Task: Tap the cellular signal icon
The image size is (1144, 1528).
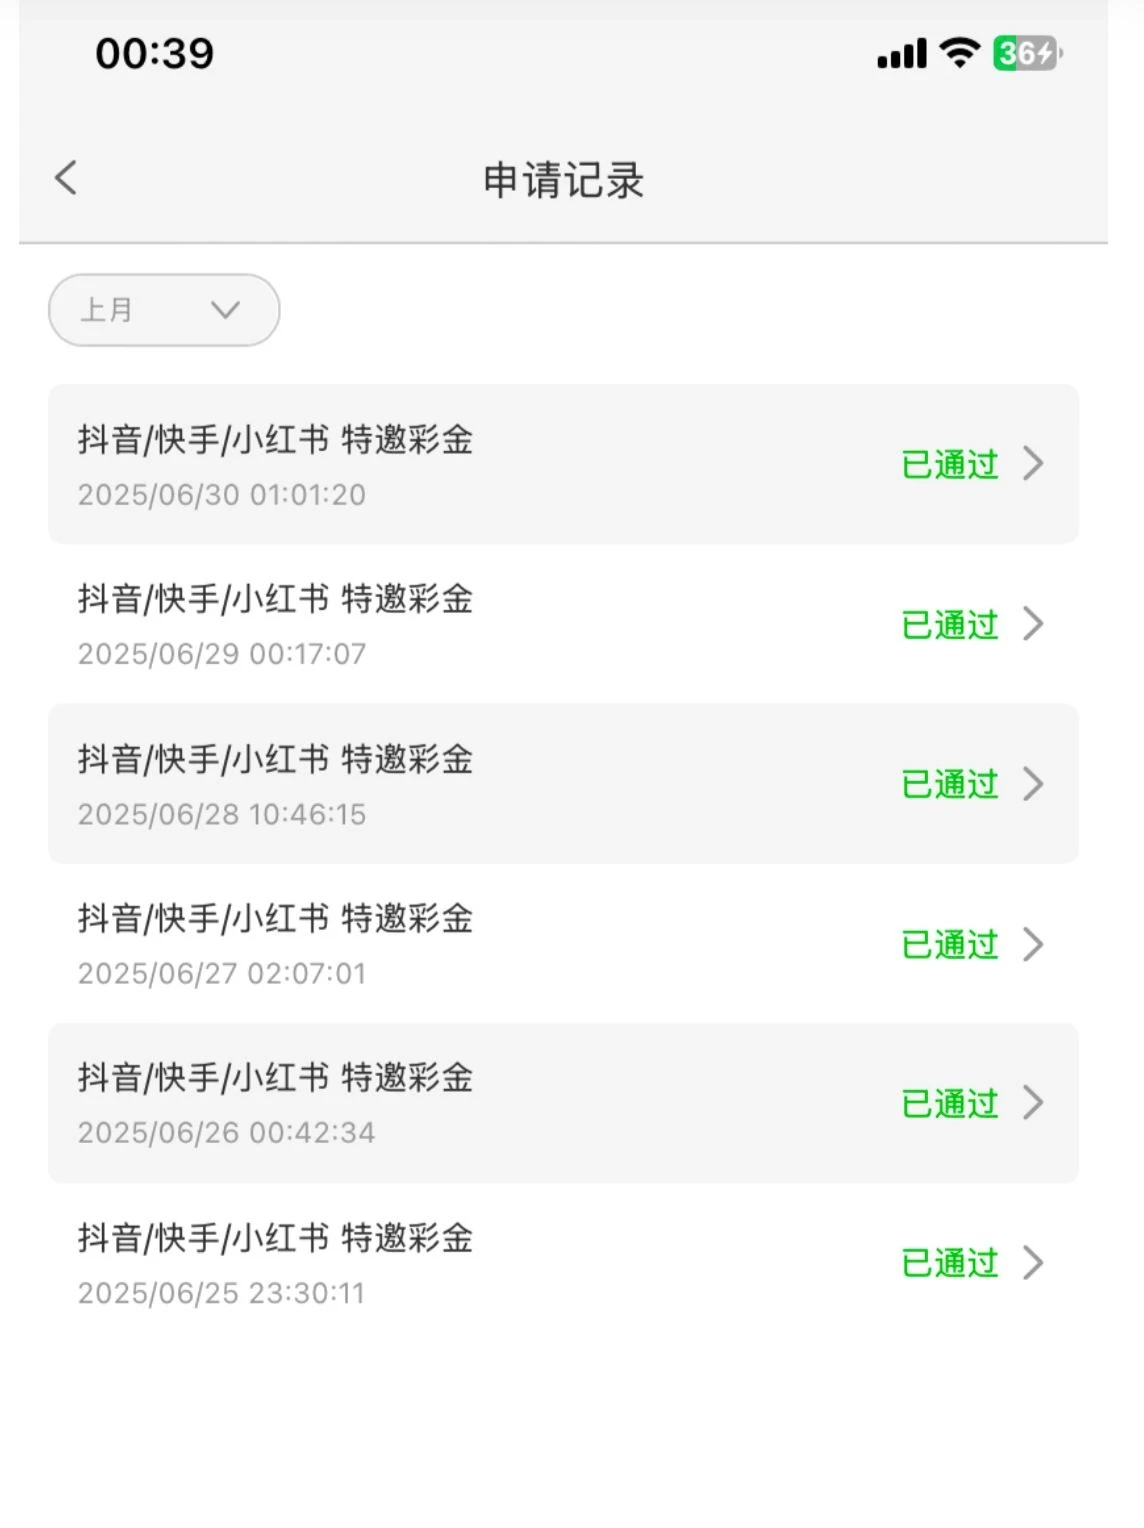Action: pyautogui.click(x=901, y=54)
